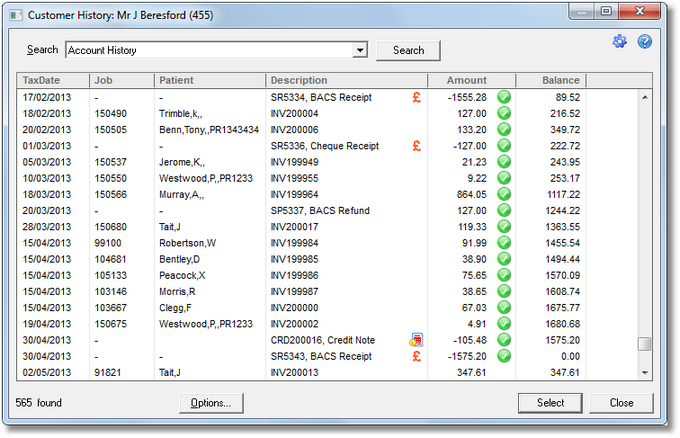The width and height of the screenshot is (680, 438).
Task: Sort by the Job column header
Action: click(x=121, y=80)
